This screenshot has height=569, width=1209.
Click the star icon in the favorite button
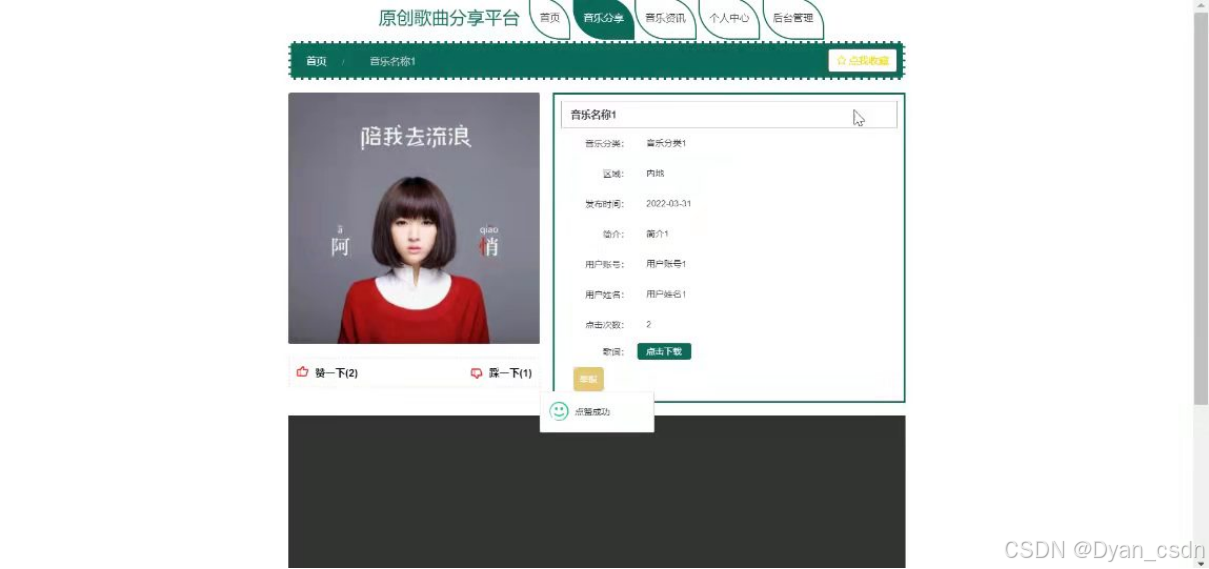tap(841, 61)
